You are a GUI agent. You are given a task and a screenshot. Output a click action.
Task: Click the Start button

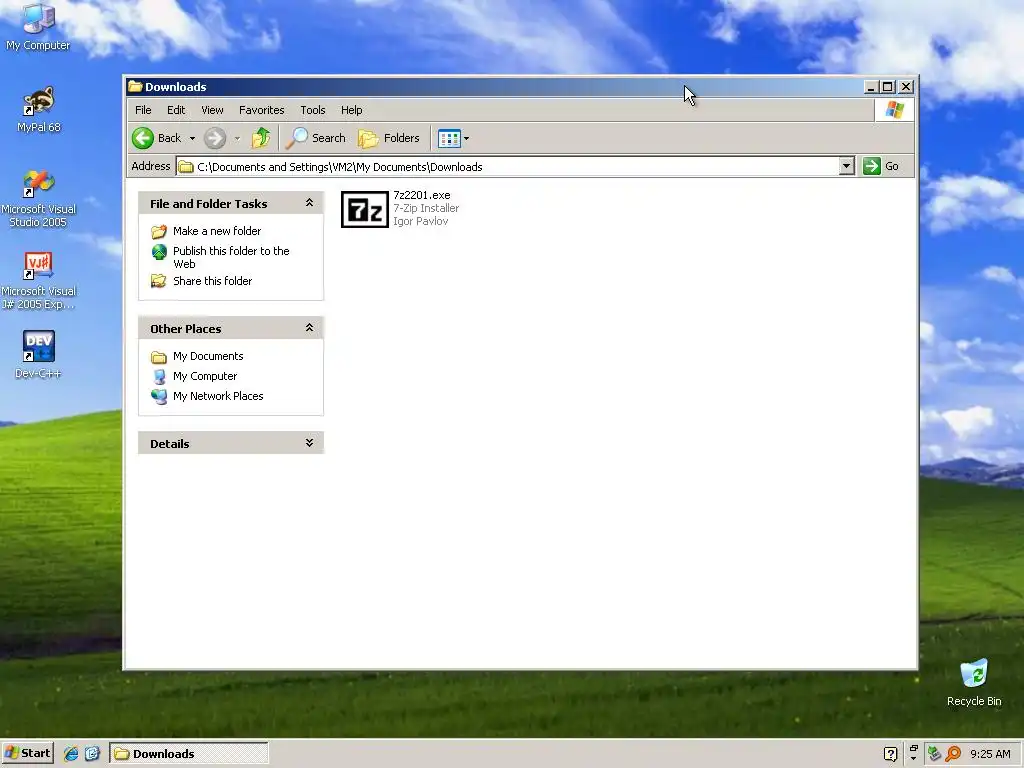point(27,753)
